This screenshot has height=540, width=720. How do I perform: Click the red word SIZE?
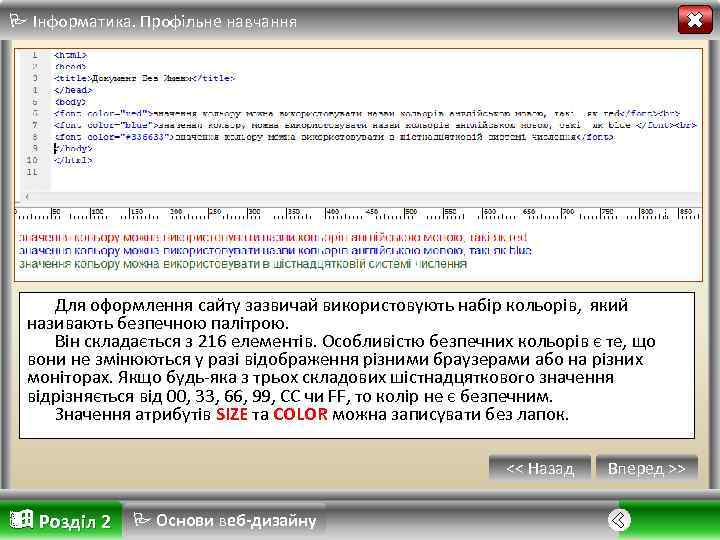pyautogui.click(x=232, y=414)
